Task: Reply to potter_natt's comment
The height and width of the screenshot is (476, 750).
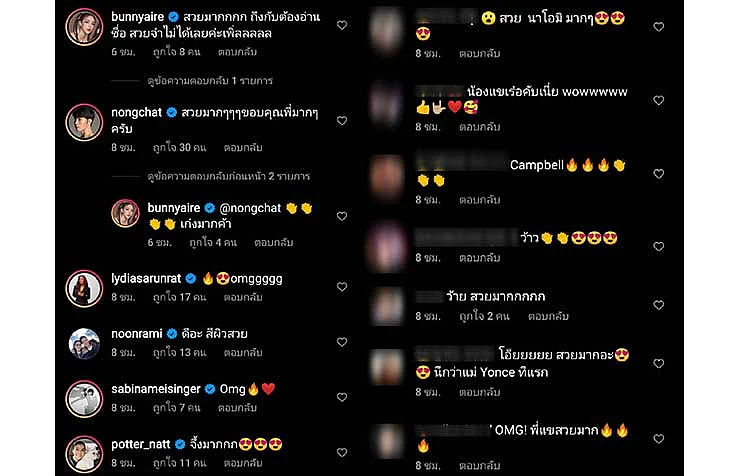Action: (x=243, y=463)
